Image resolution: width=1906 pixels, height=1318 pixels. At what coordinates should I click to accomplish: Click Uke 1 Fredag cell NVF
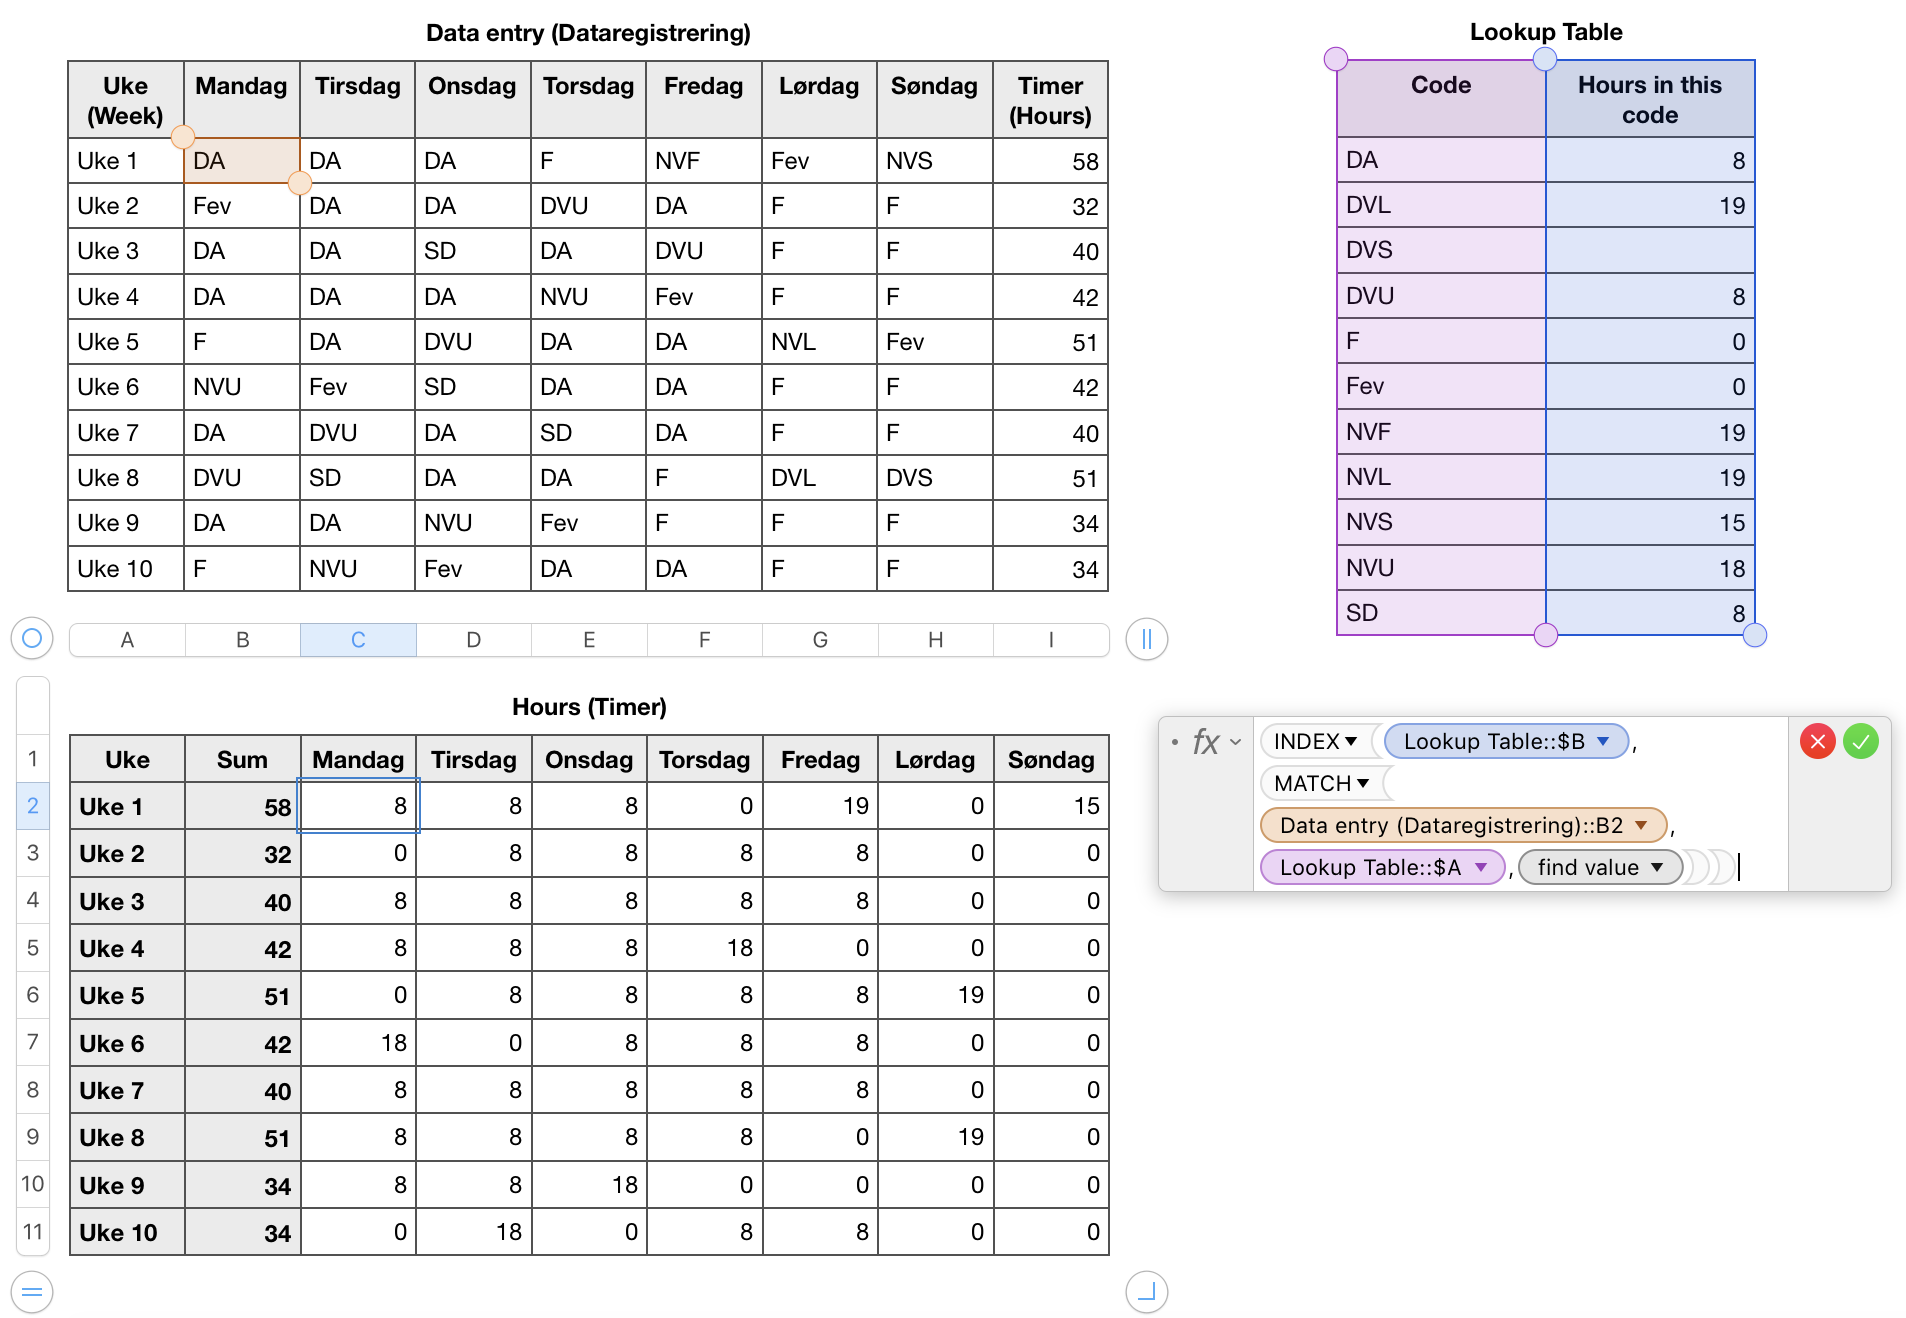click(x=704, y=161)
